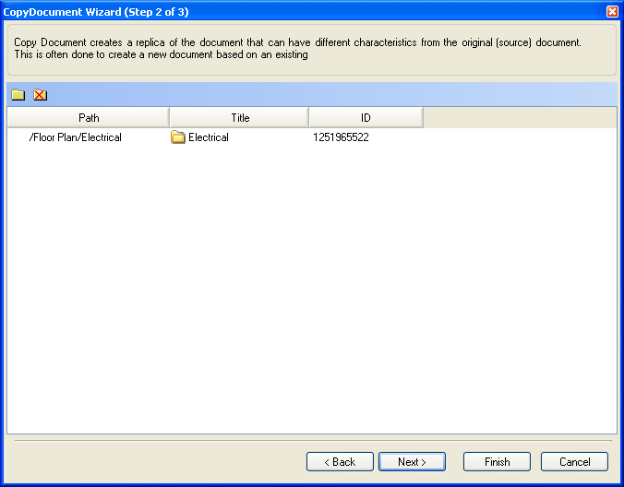Select the /Floor Plan/Electrical path cell
The image size is (624, 487).
(75, 138)
